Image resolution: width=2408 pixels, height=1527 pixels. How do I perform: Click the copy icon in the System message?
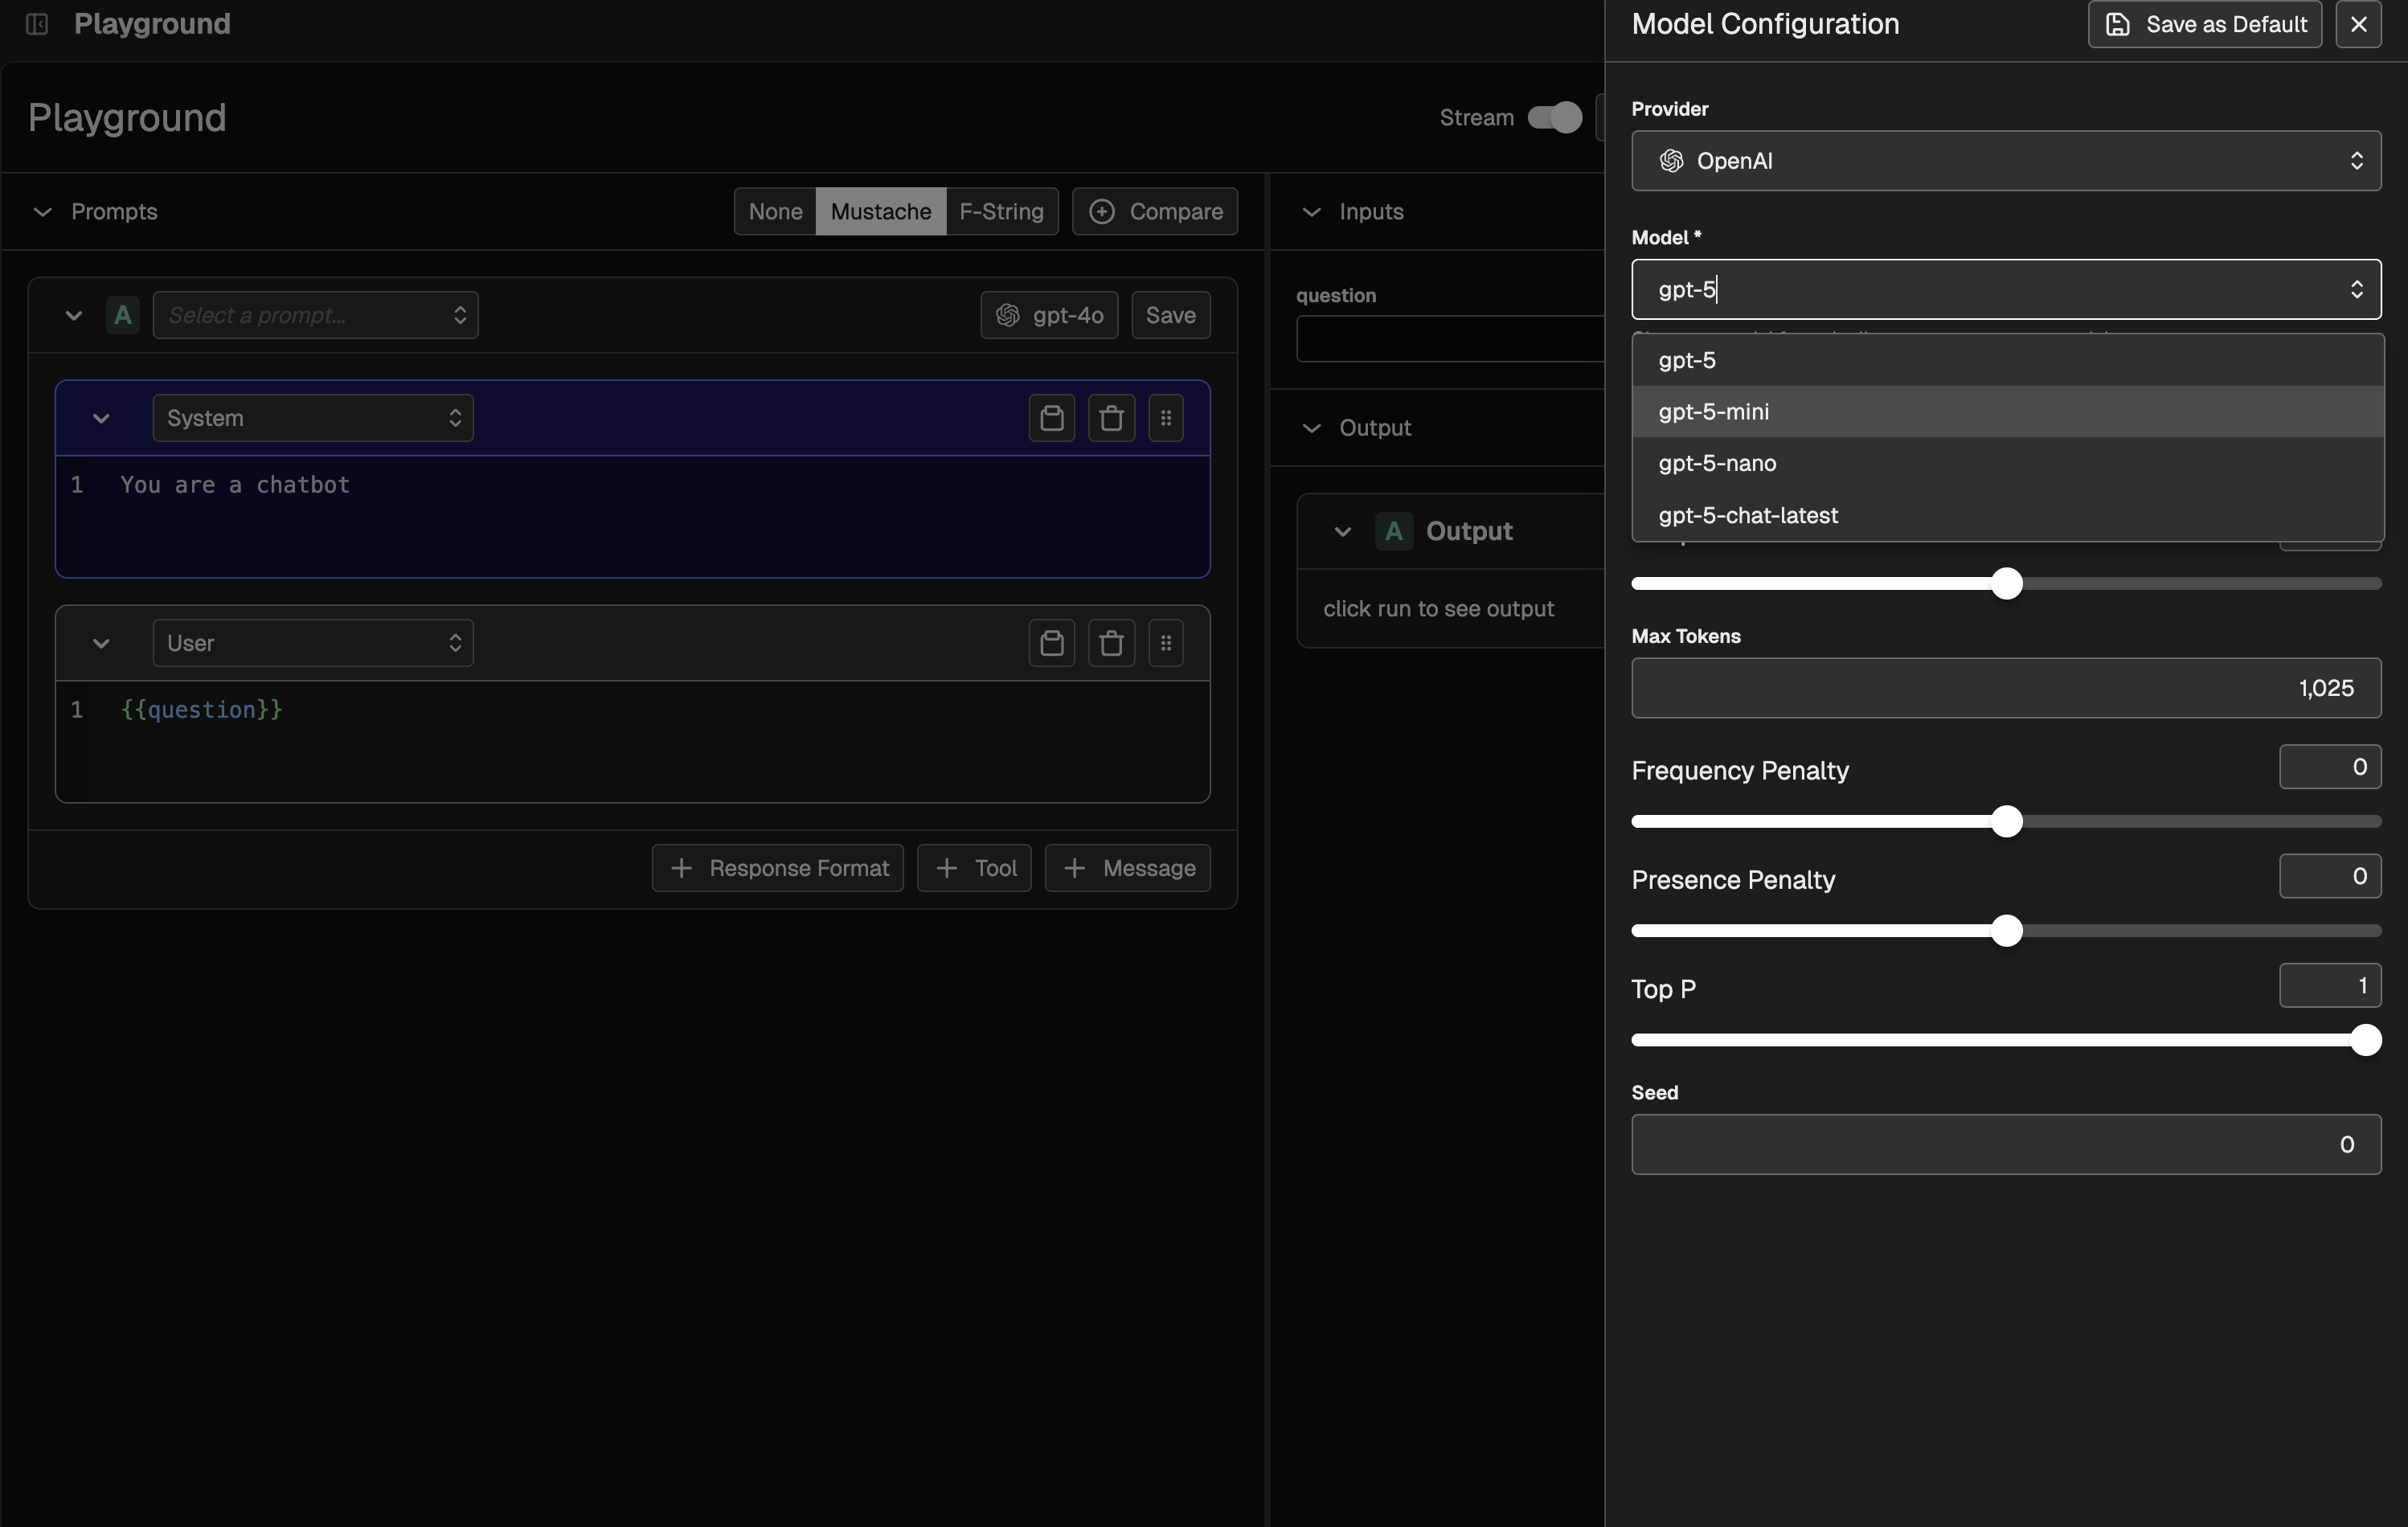(1051, 418)
